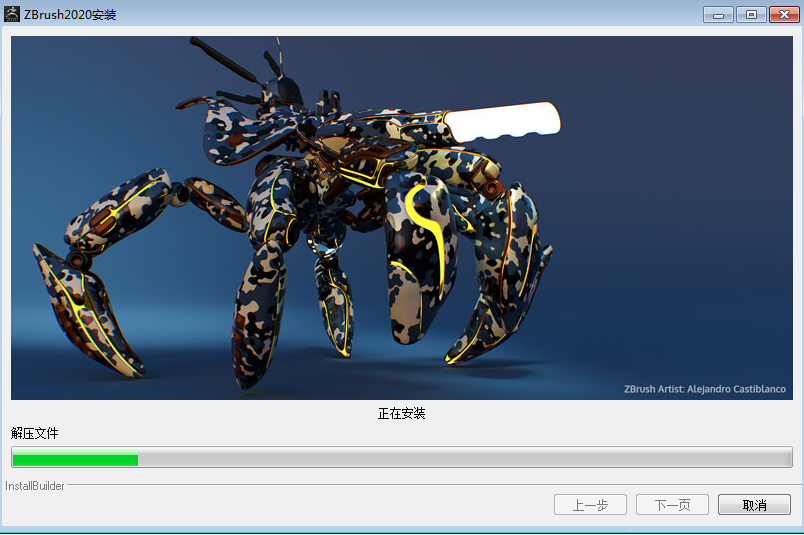This screenshot has height=535, width=804.
Task: Click the InstallBuilder label at bottom left
Action: (35, 486)
